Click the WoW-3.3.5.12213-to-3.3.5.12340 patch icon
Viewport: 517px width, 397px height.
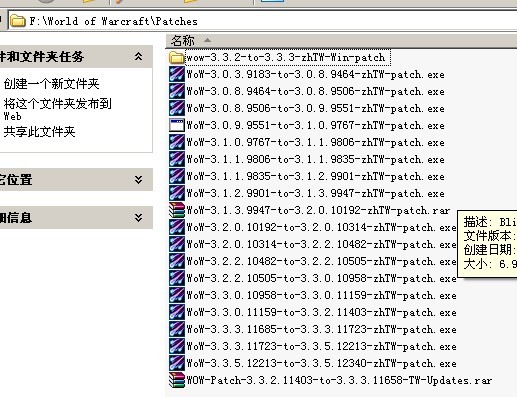[177, 363]
